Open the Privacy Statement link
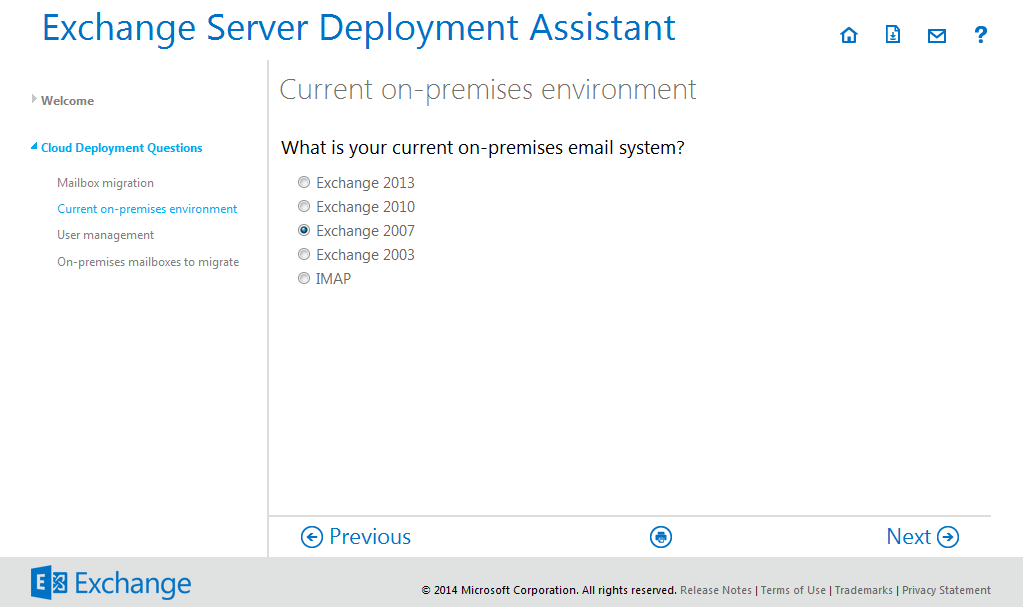Image resolution: width=1023 pixels, height=607 pixels. (x=947, y=590)
